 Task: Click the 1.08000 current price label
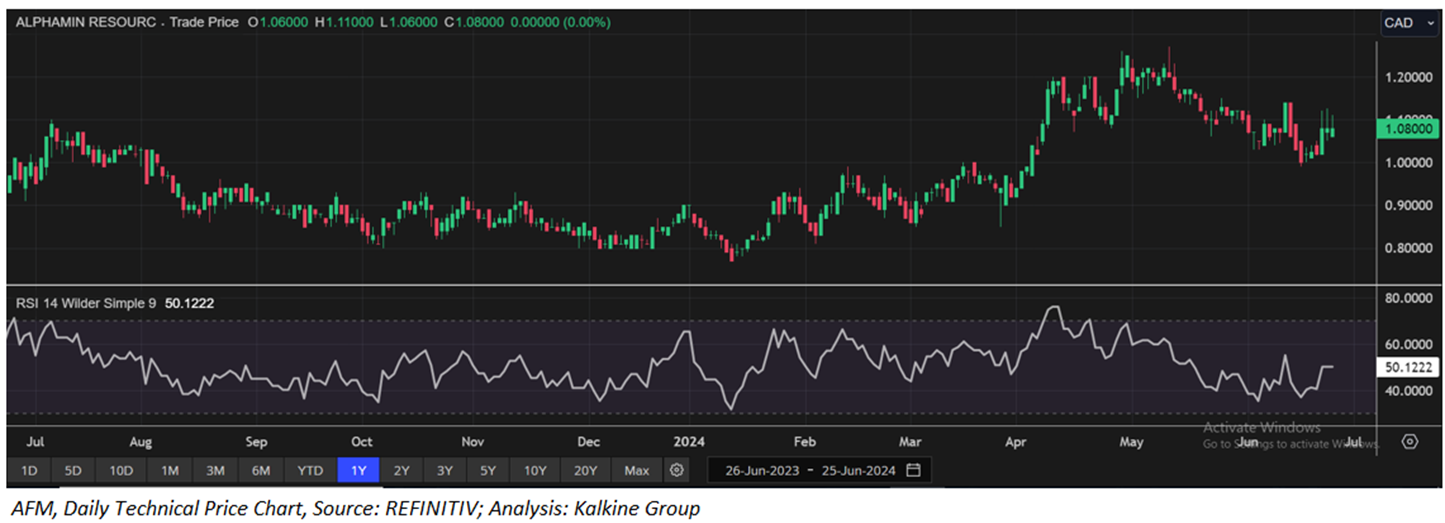(x=1408, y=129)
